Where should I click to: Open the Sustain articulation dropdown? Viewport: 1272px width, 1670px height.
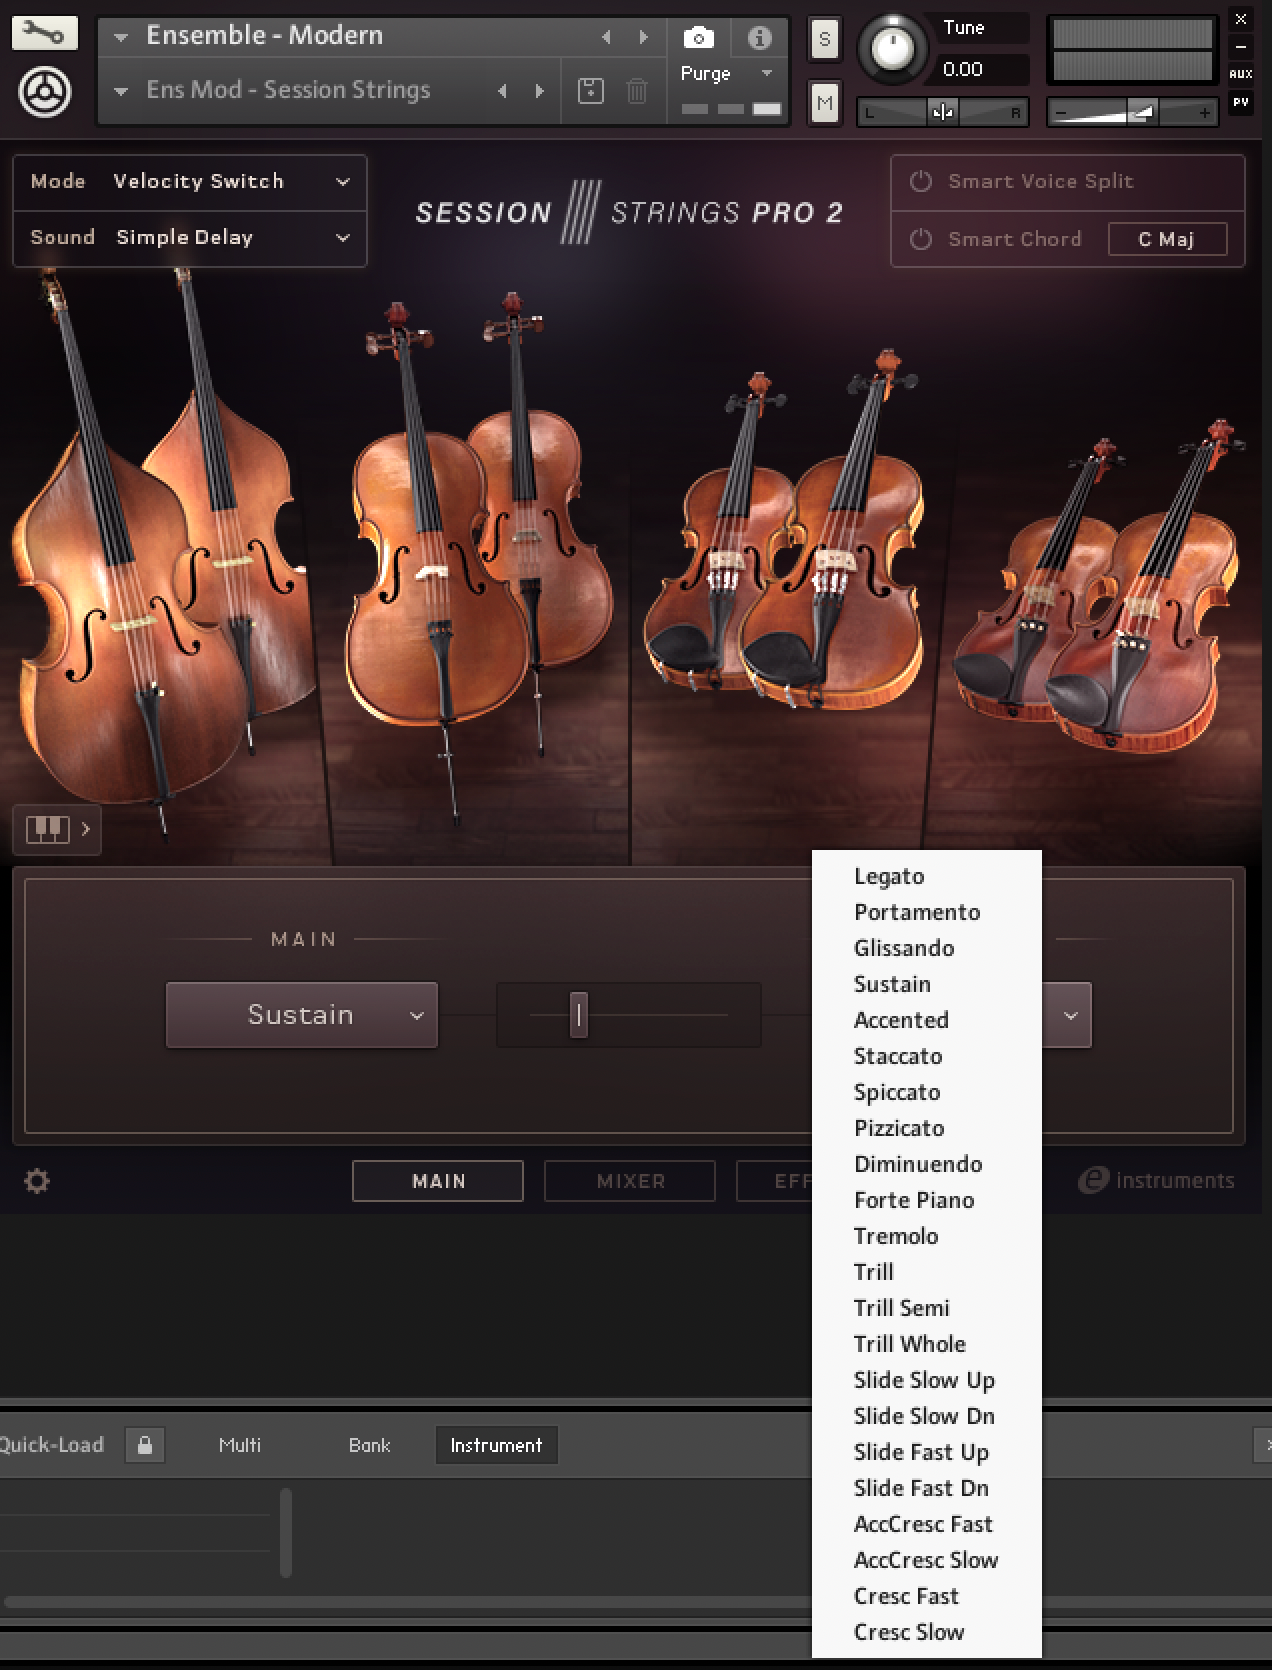click(x=302, y=1015)
